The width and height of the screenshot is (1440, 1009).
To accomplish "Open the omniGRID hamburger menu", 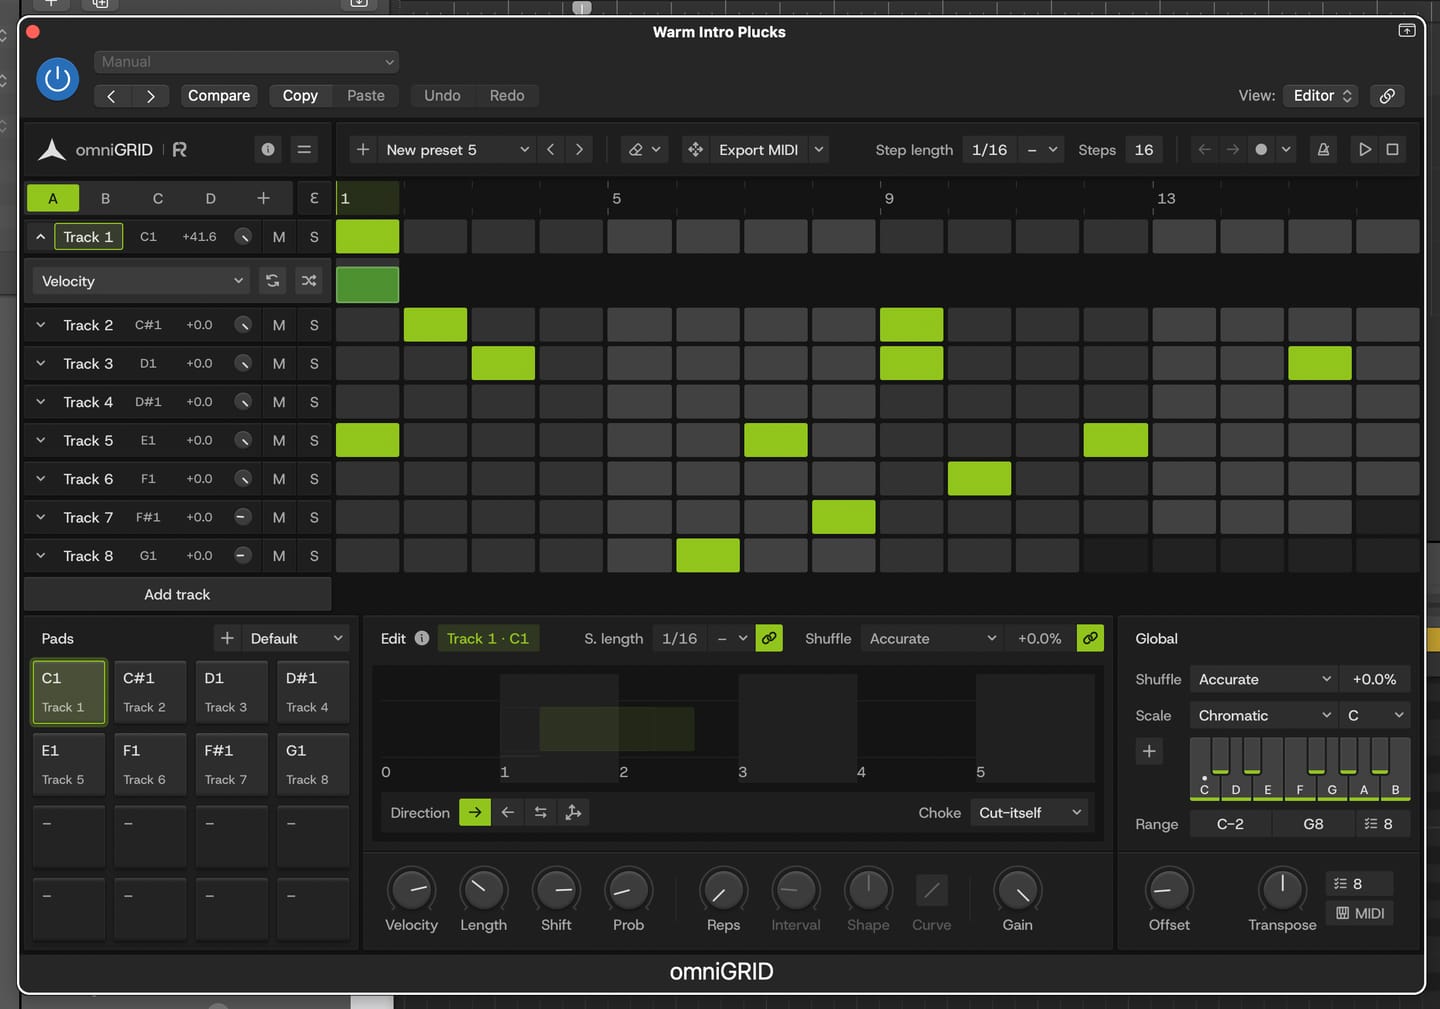I will (304, 150).
